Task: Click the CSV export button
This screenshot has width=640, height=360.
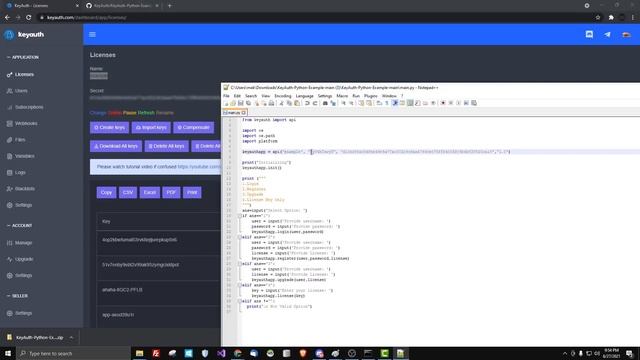Action: pyautogui.click(x=128, y=192)
